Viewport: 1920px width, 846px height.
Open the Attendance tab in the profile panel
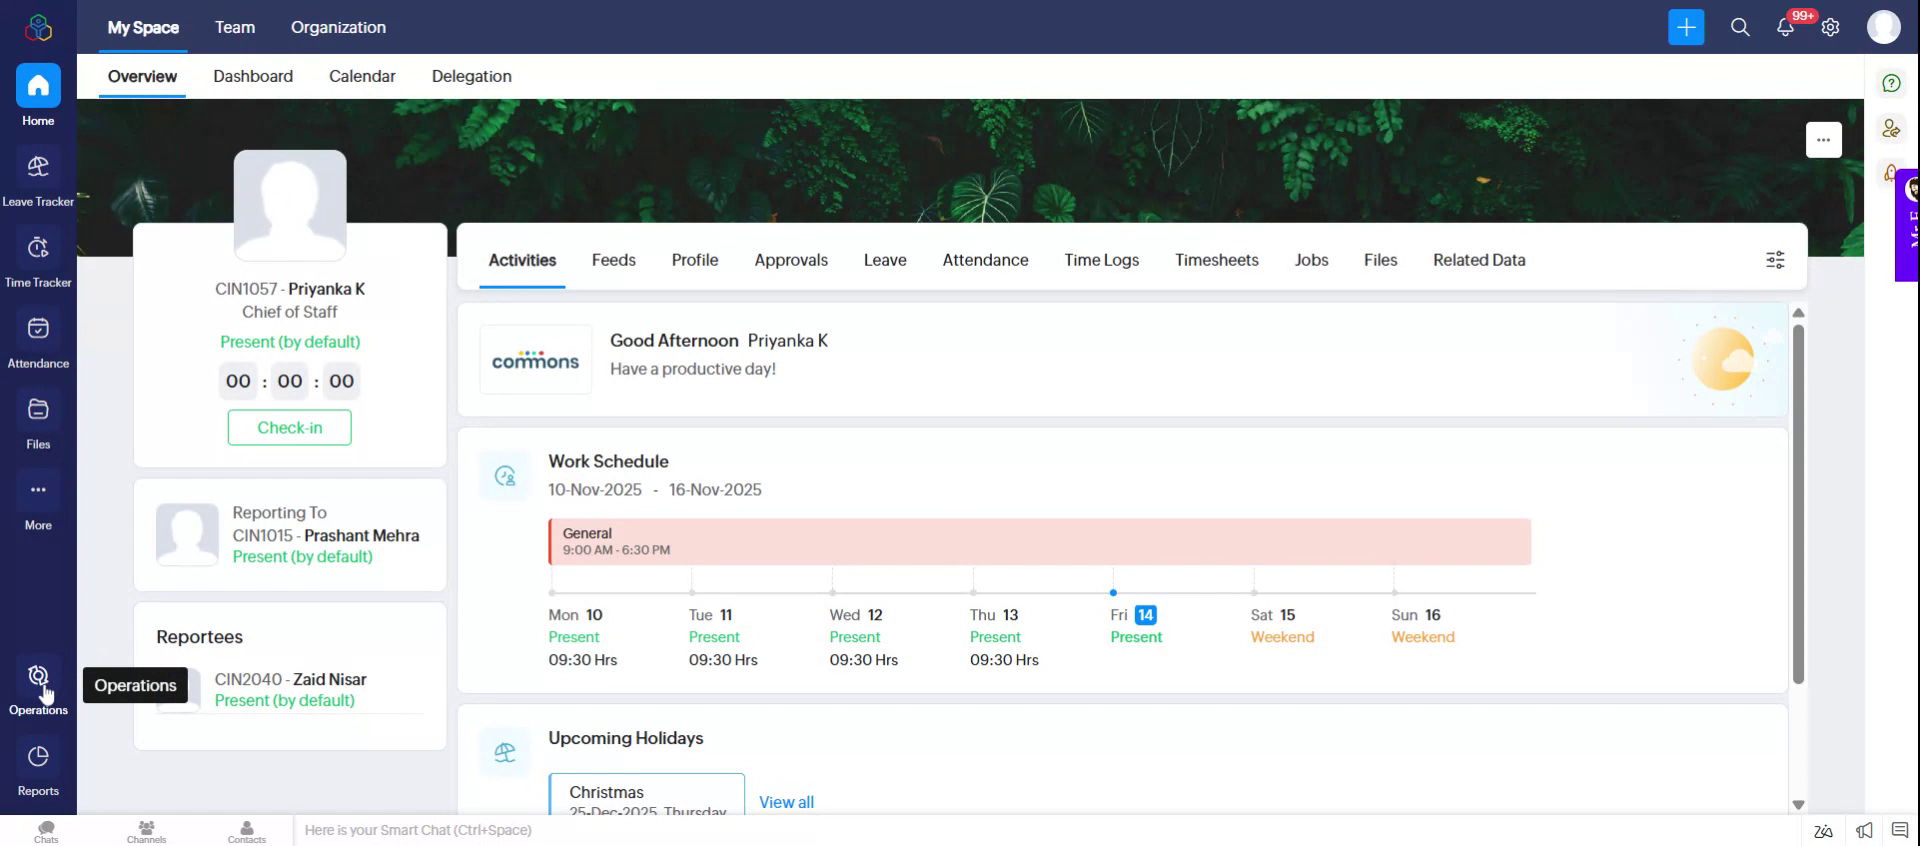point(985,260)
